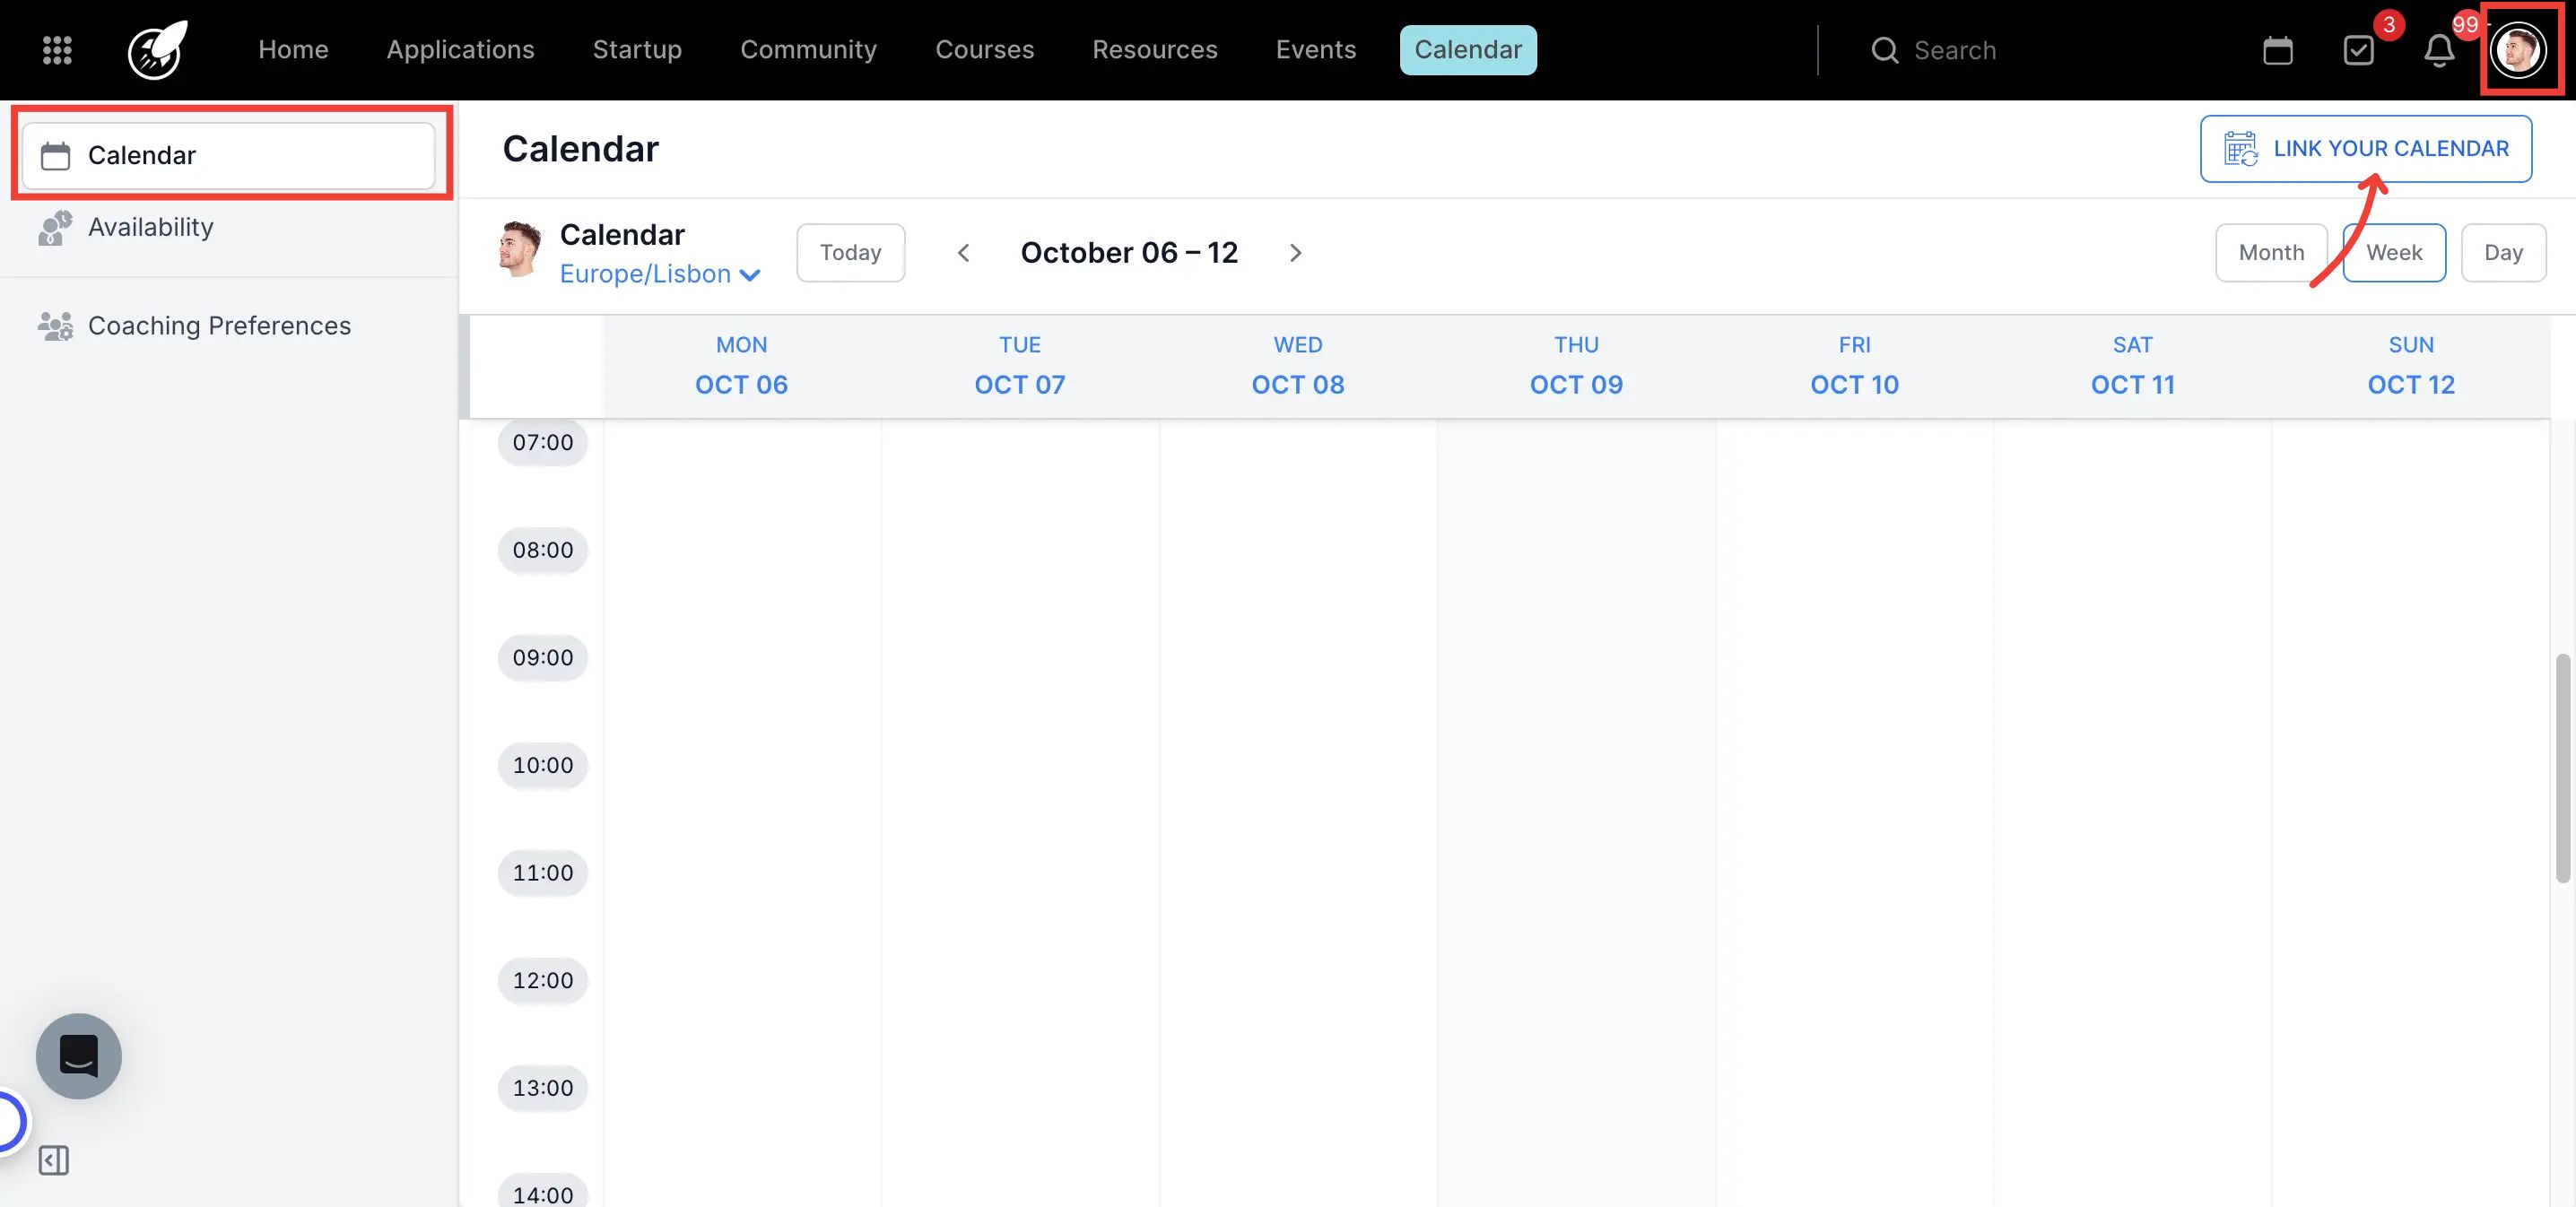
Task: Keep Week view selected
Action: [2394, 252]
